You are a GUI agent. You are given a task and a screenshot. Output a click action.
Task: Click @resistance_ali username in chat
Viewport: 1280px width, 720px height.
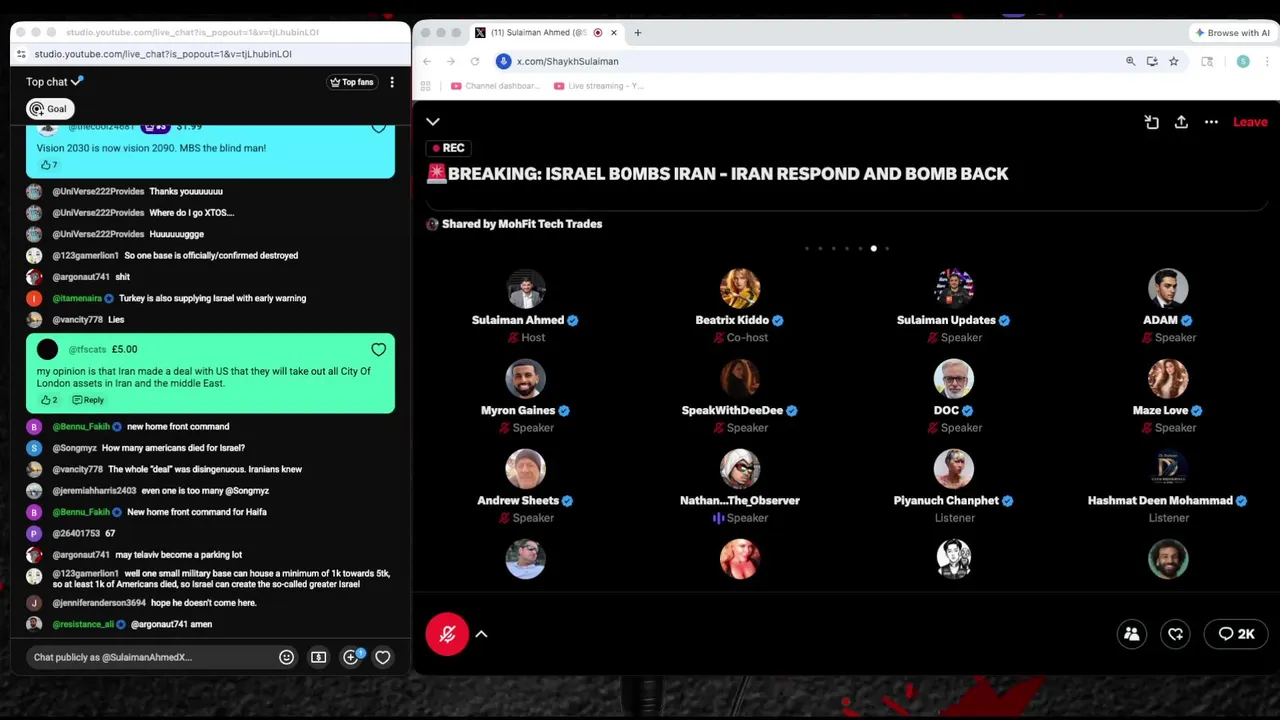pos(83,624)
